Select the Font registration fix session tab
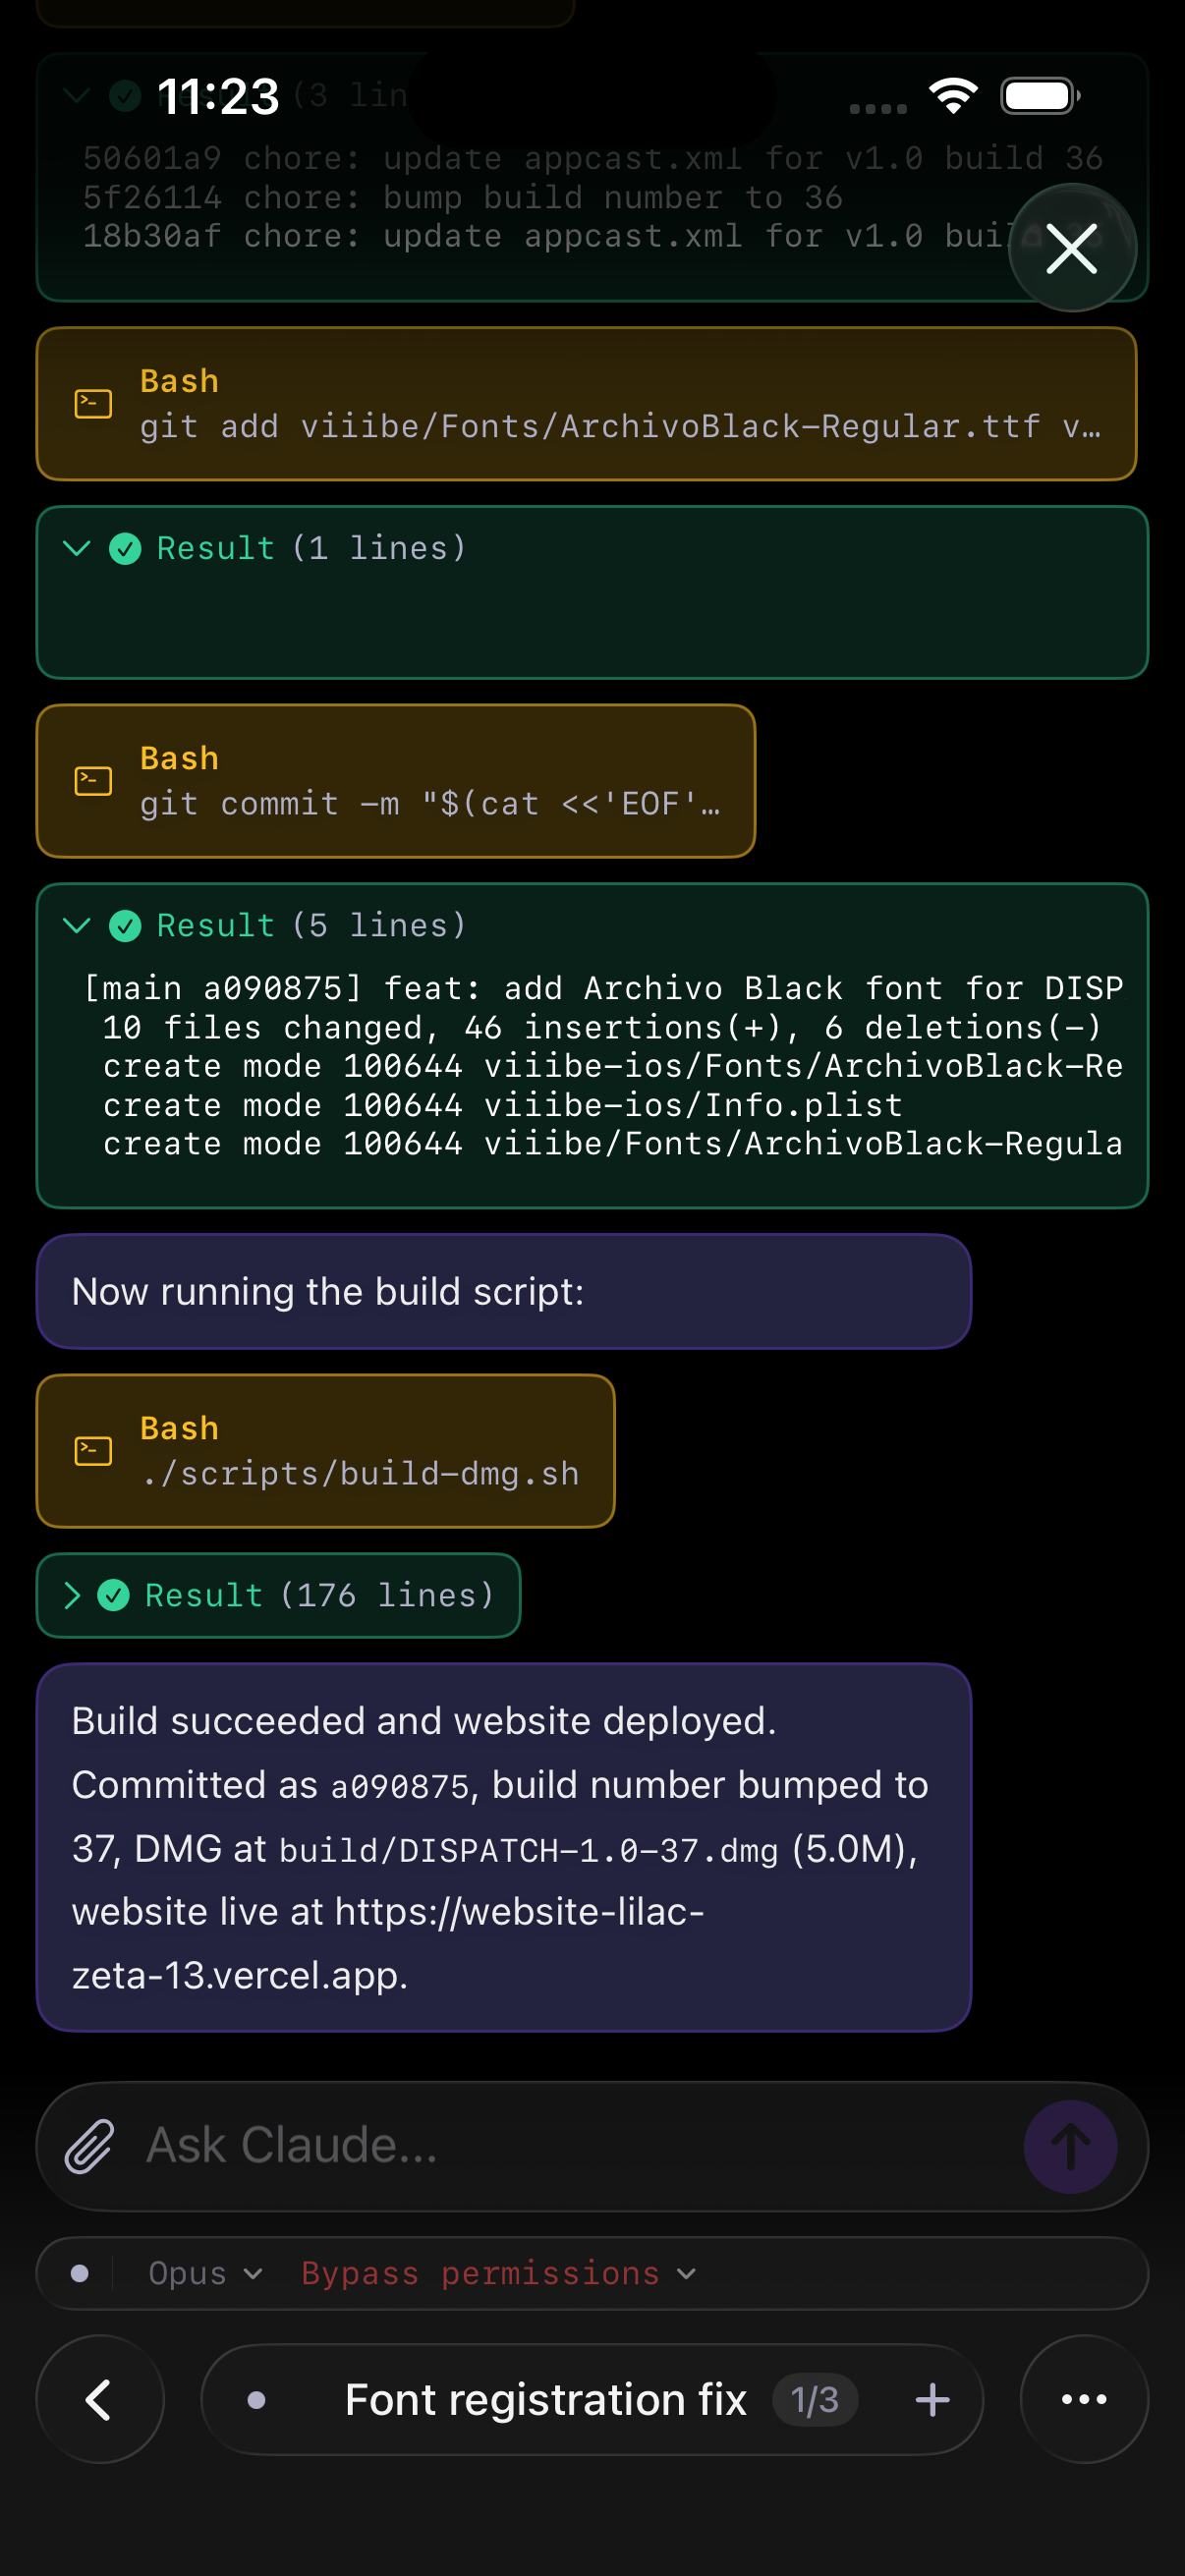This screenshot has height=2576, width=1185. 545,2399
